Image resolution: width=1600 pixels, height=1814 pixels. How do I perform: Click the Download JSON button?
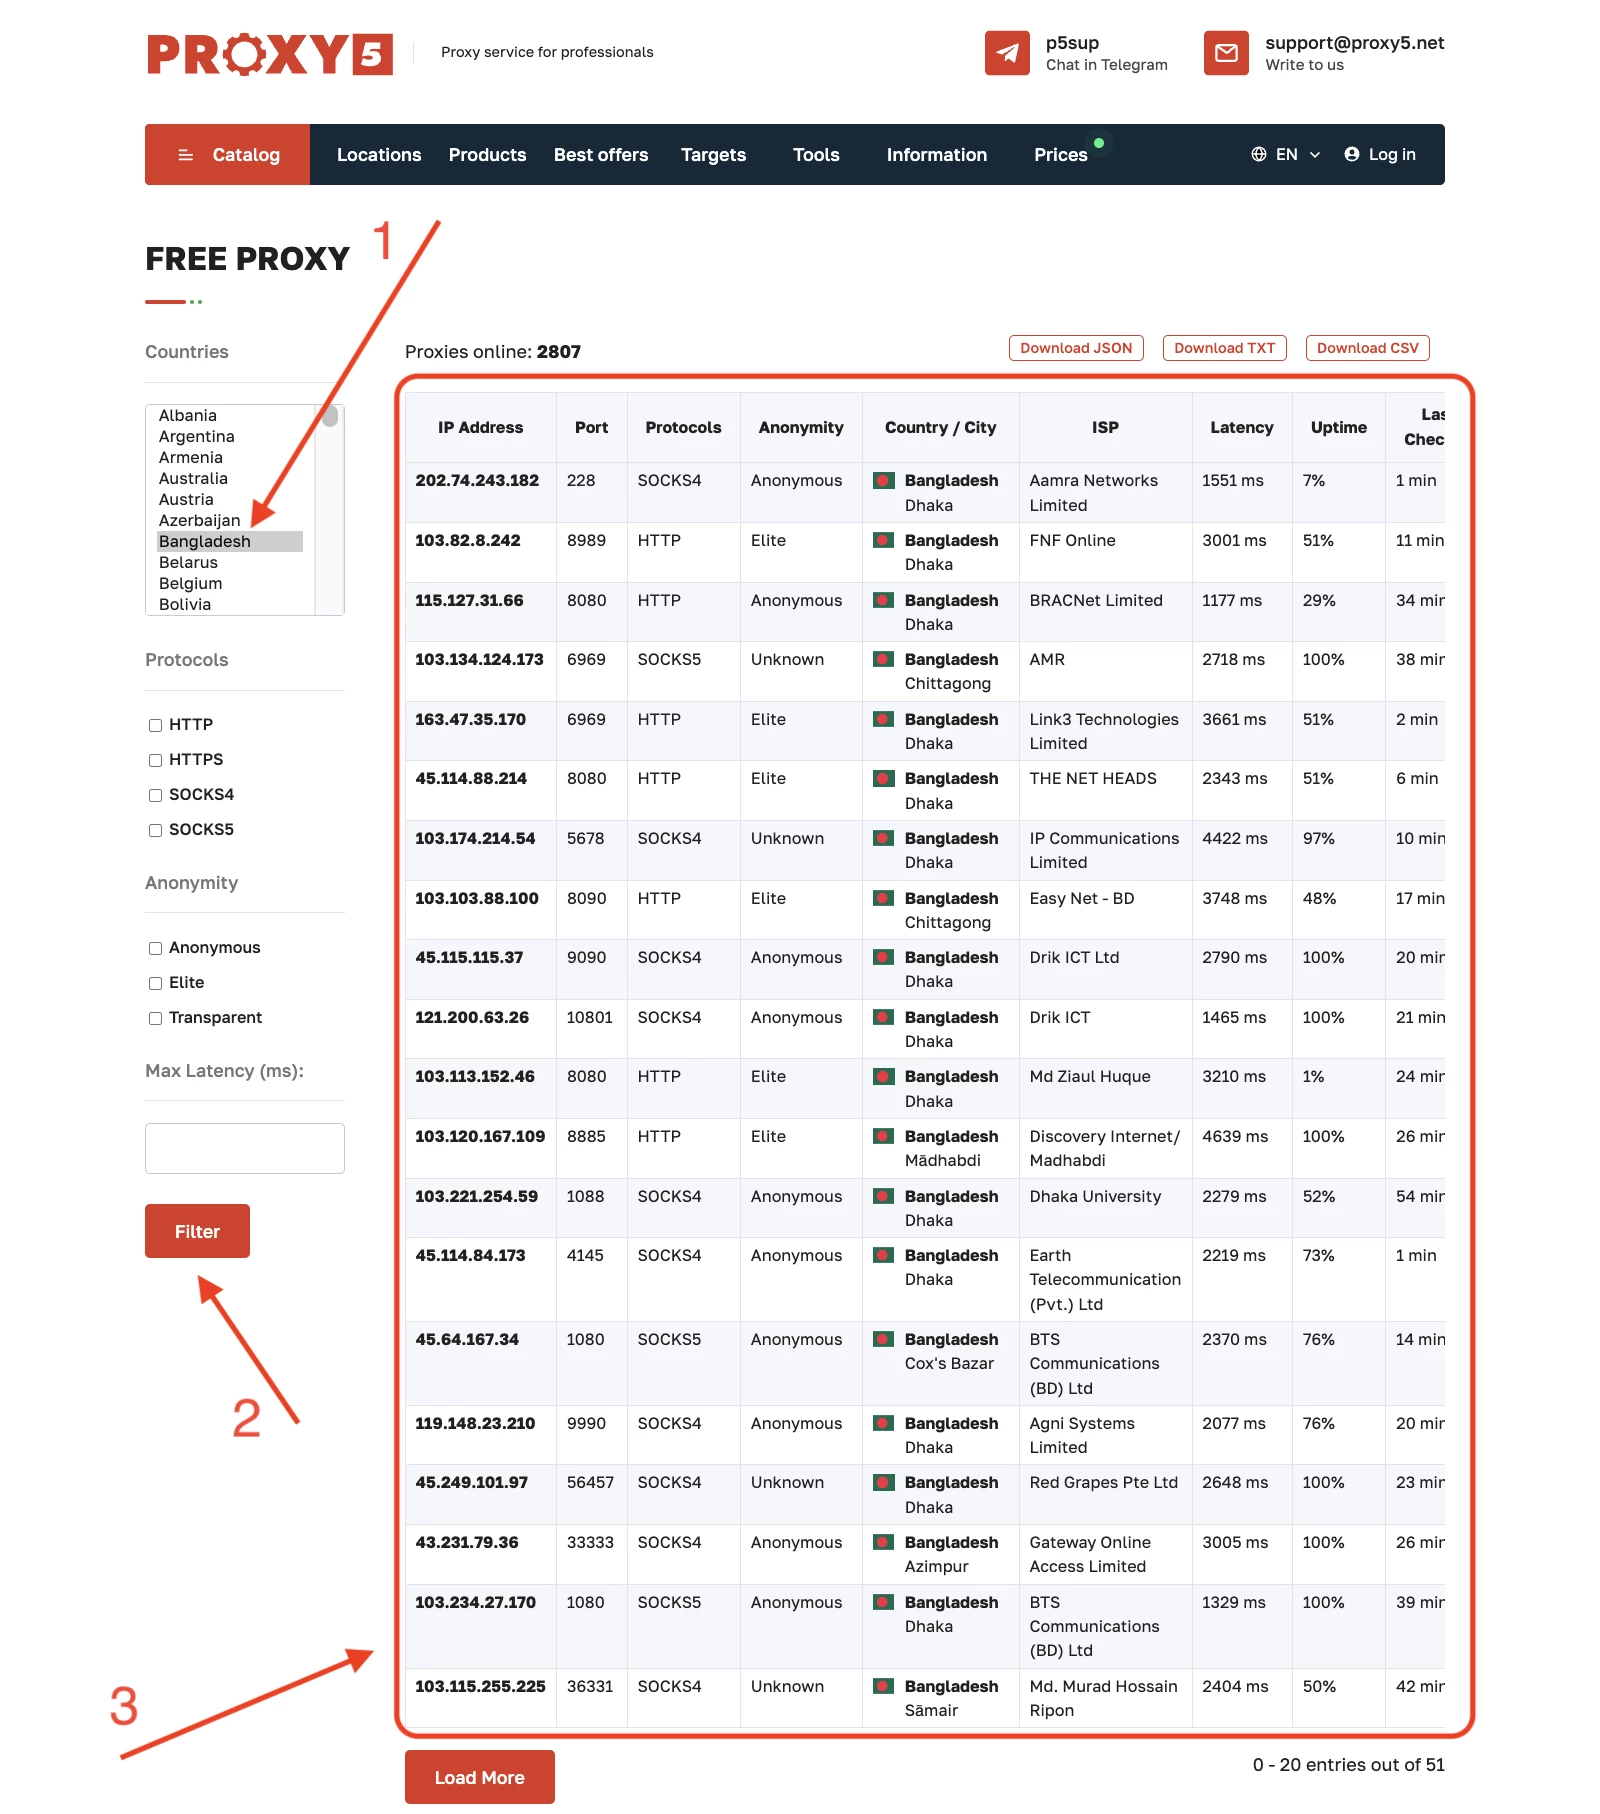click(1075, 348)
